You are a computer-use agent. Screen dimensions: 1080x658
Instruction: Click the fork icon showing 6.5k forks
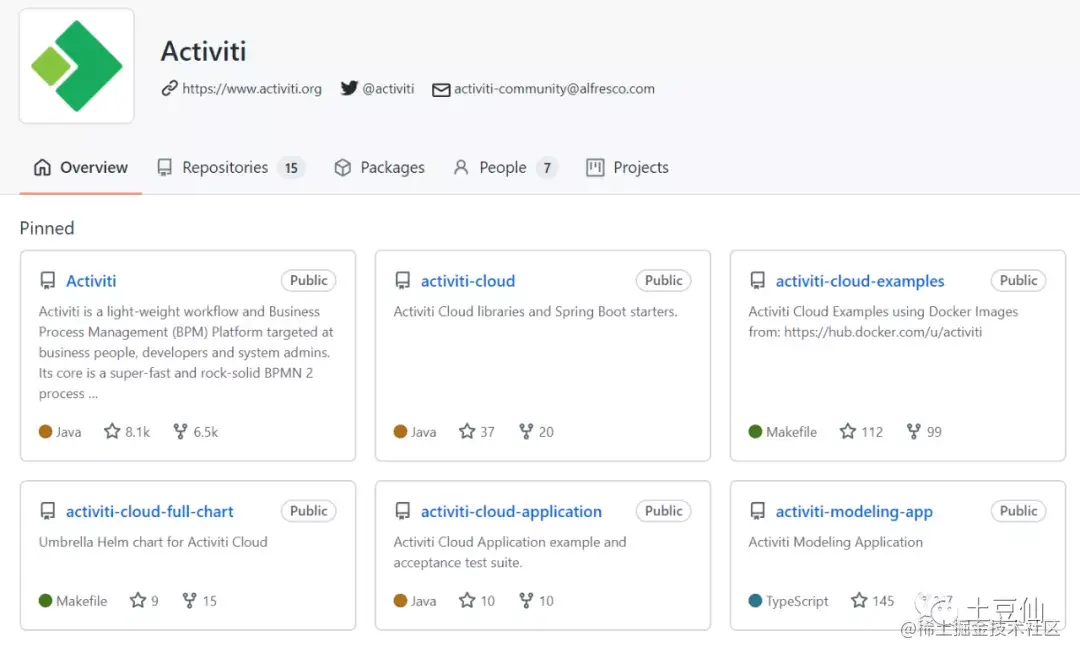coord(181,432)
